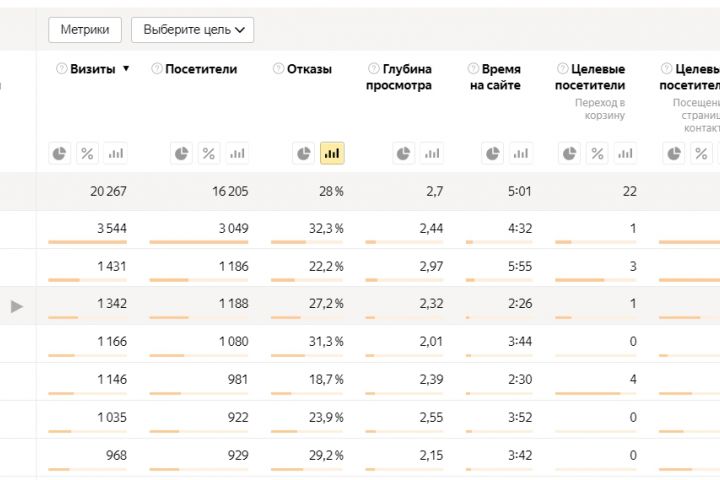
Task: Click pie chart icon under Отказы
Action: click(304, 153)
